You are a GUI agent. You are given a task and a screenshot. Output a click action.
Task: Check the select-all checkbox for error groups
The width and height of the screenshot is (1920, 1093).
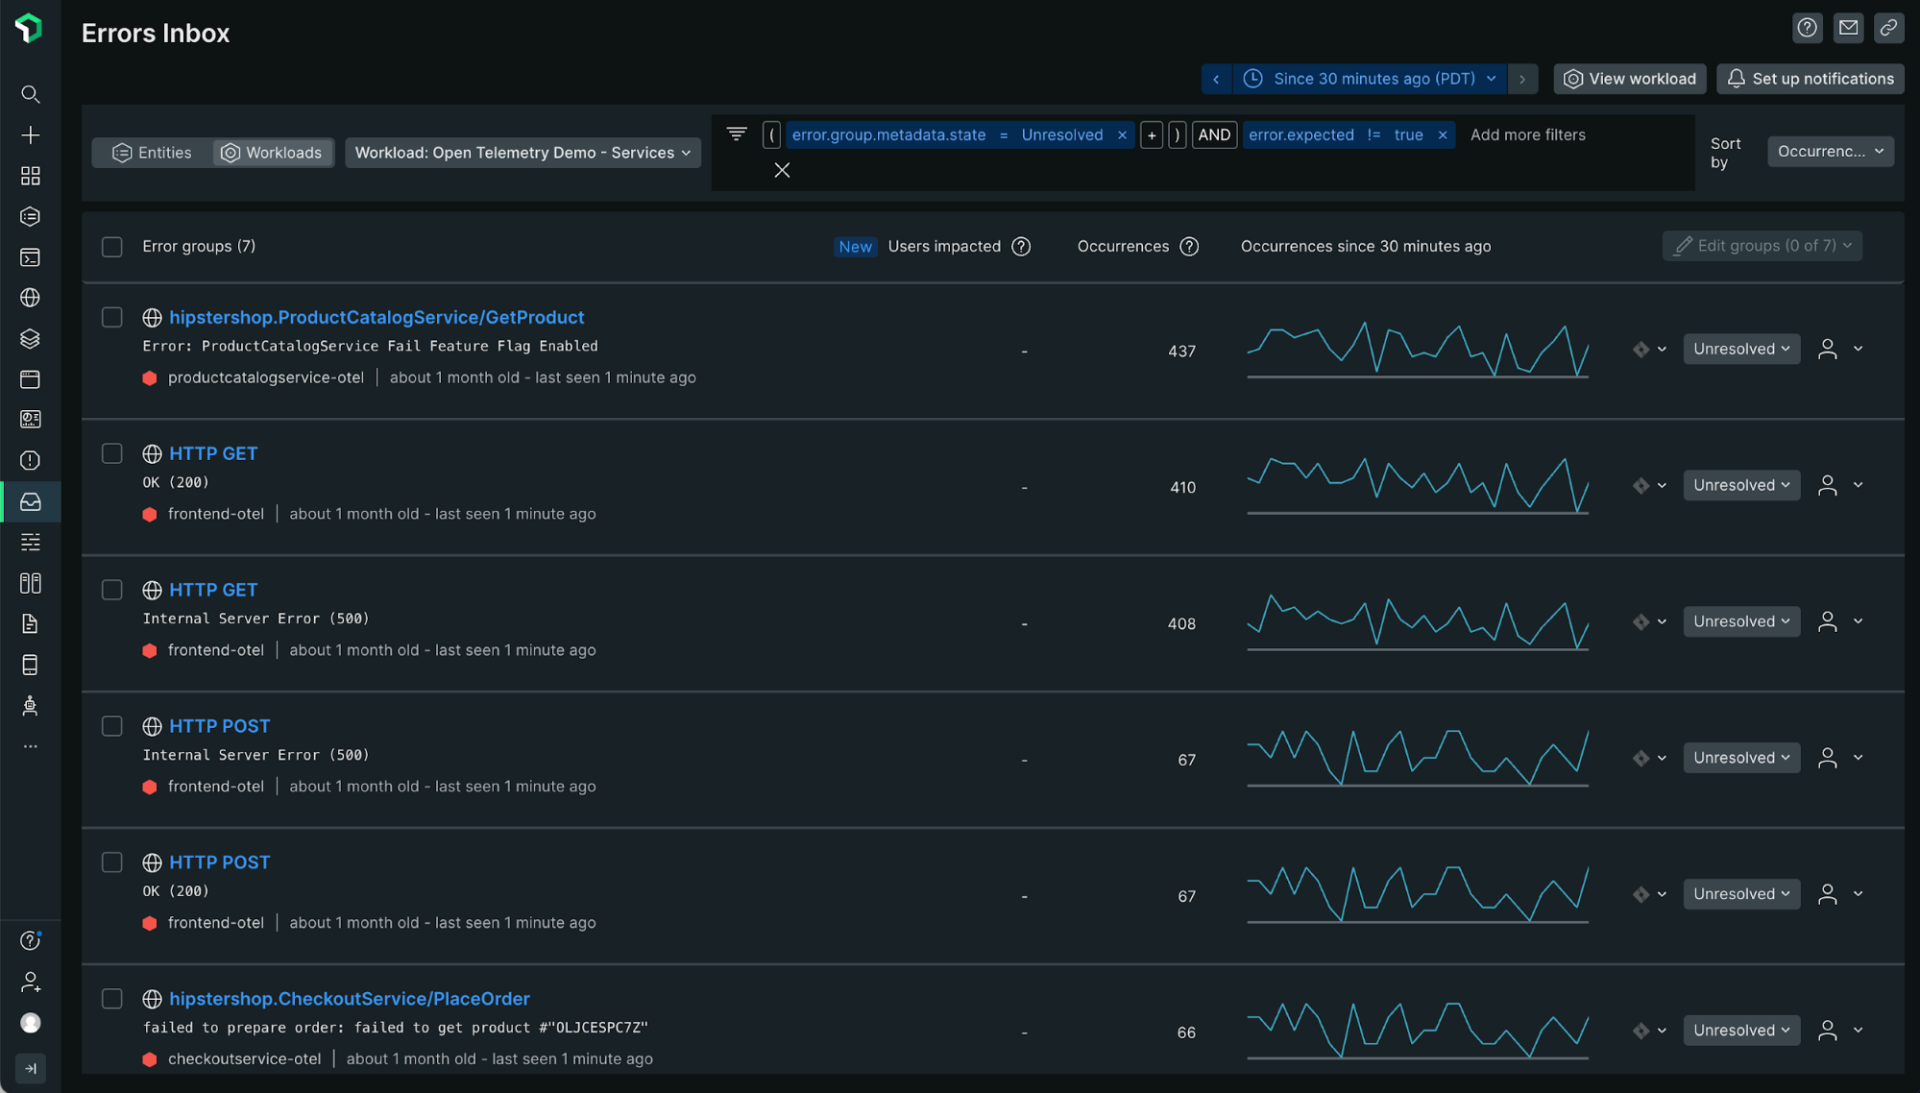(x=112, y=246)
